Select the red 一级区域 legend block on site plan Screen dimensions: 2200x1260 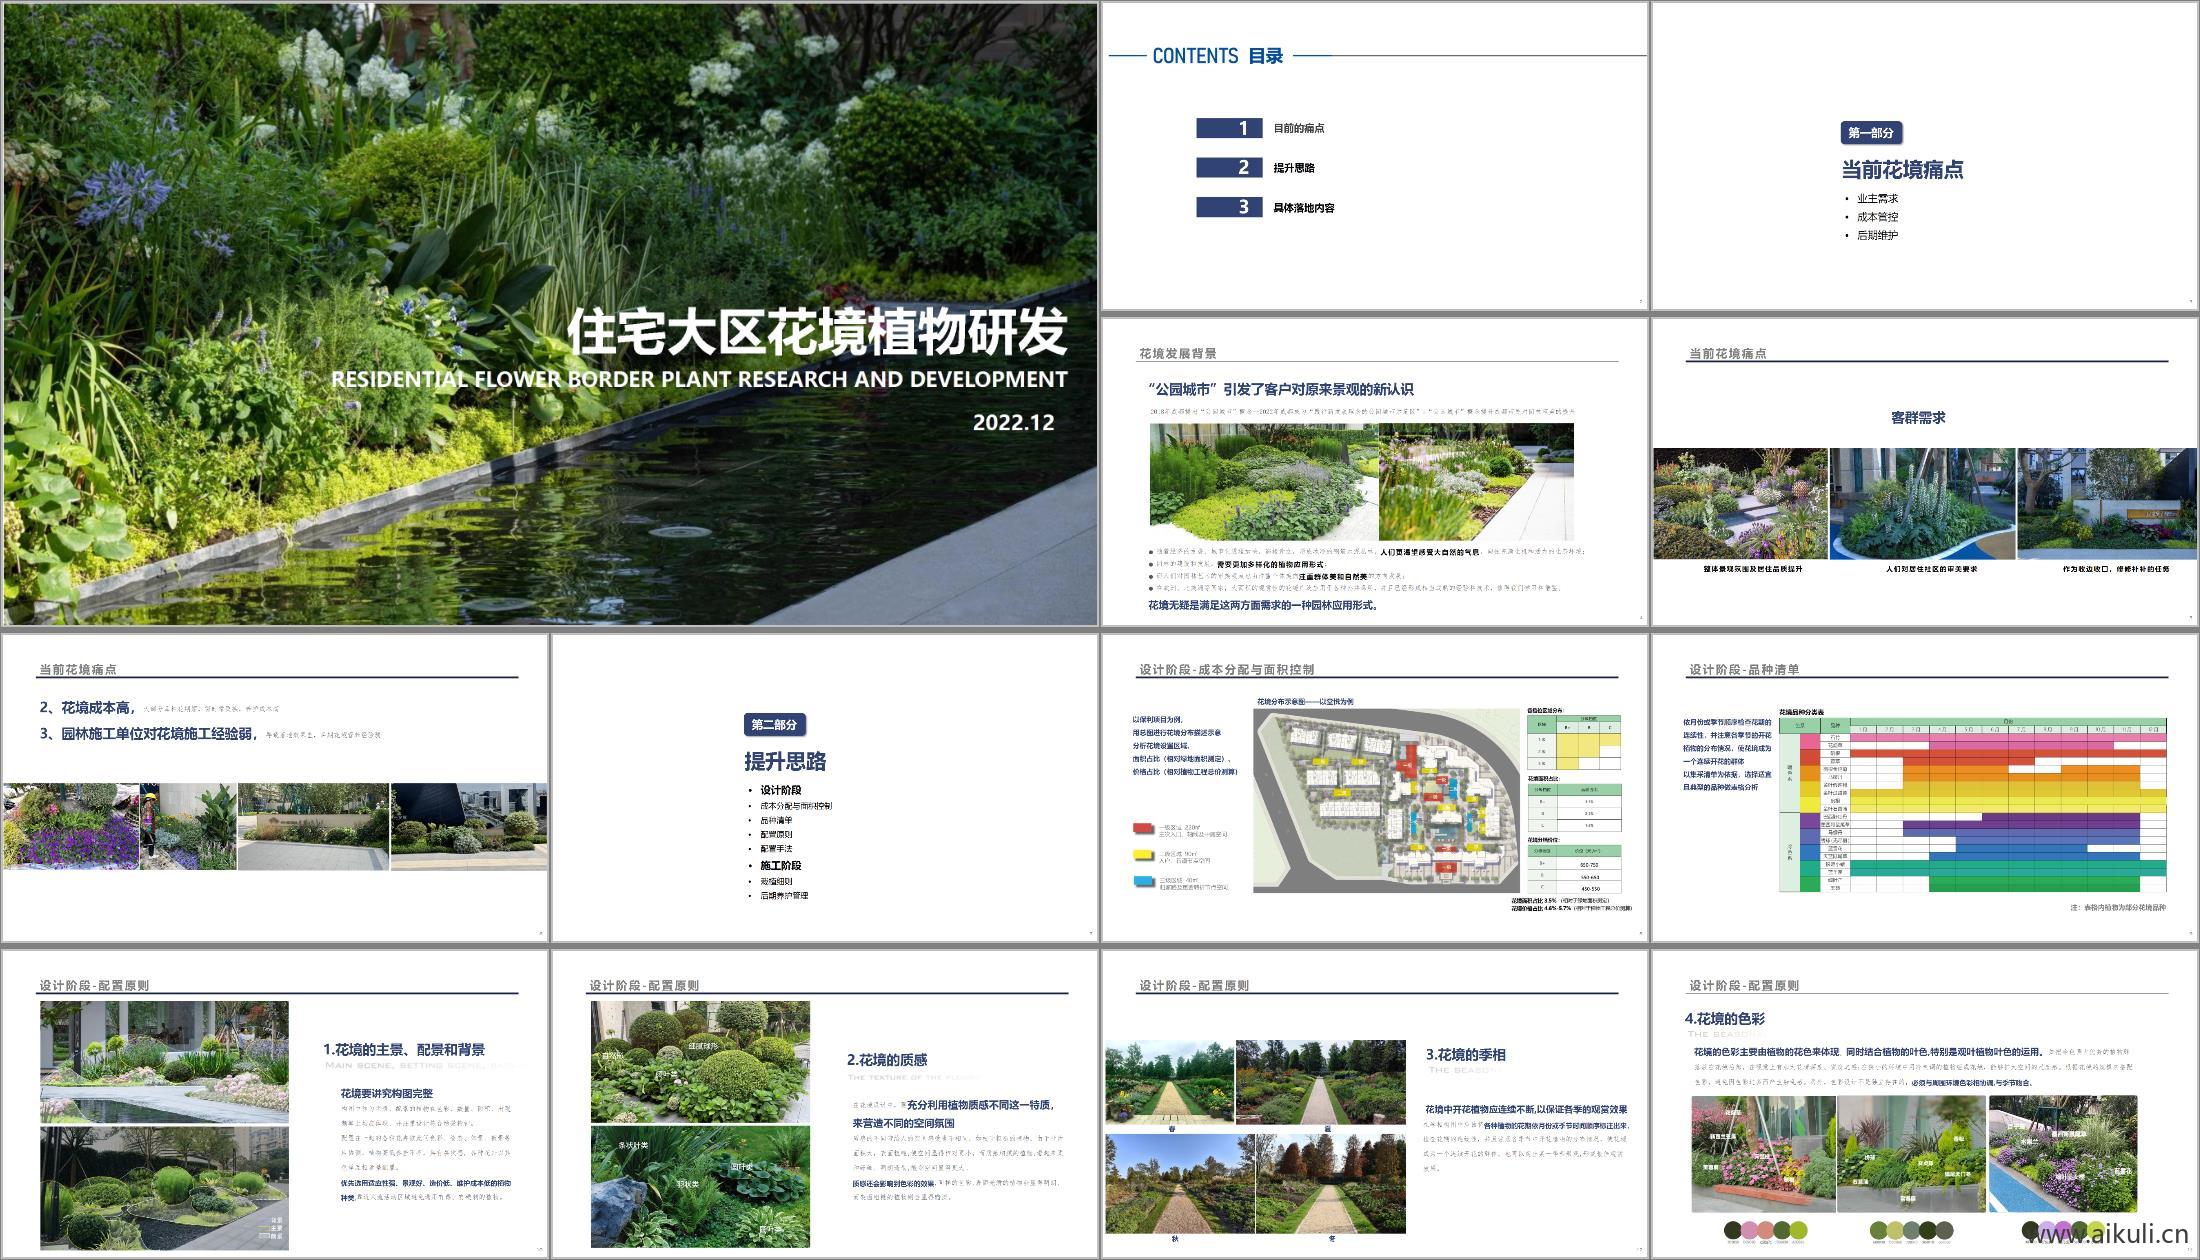[1142, 829]
